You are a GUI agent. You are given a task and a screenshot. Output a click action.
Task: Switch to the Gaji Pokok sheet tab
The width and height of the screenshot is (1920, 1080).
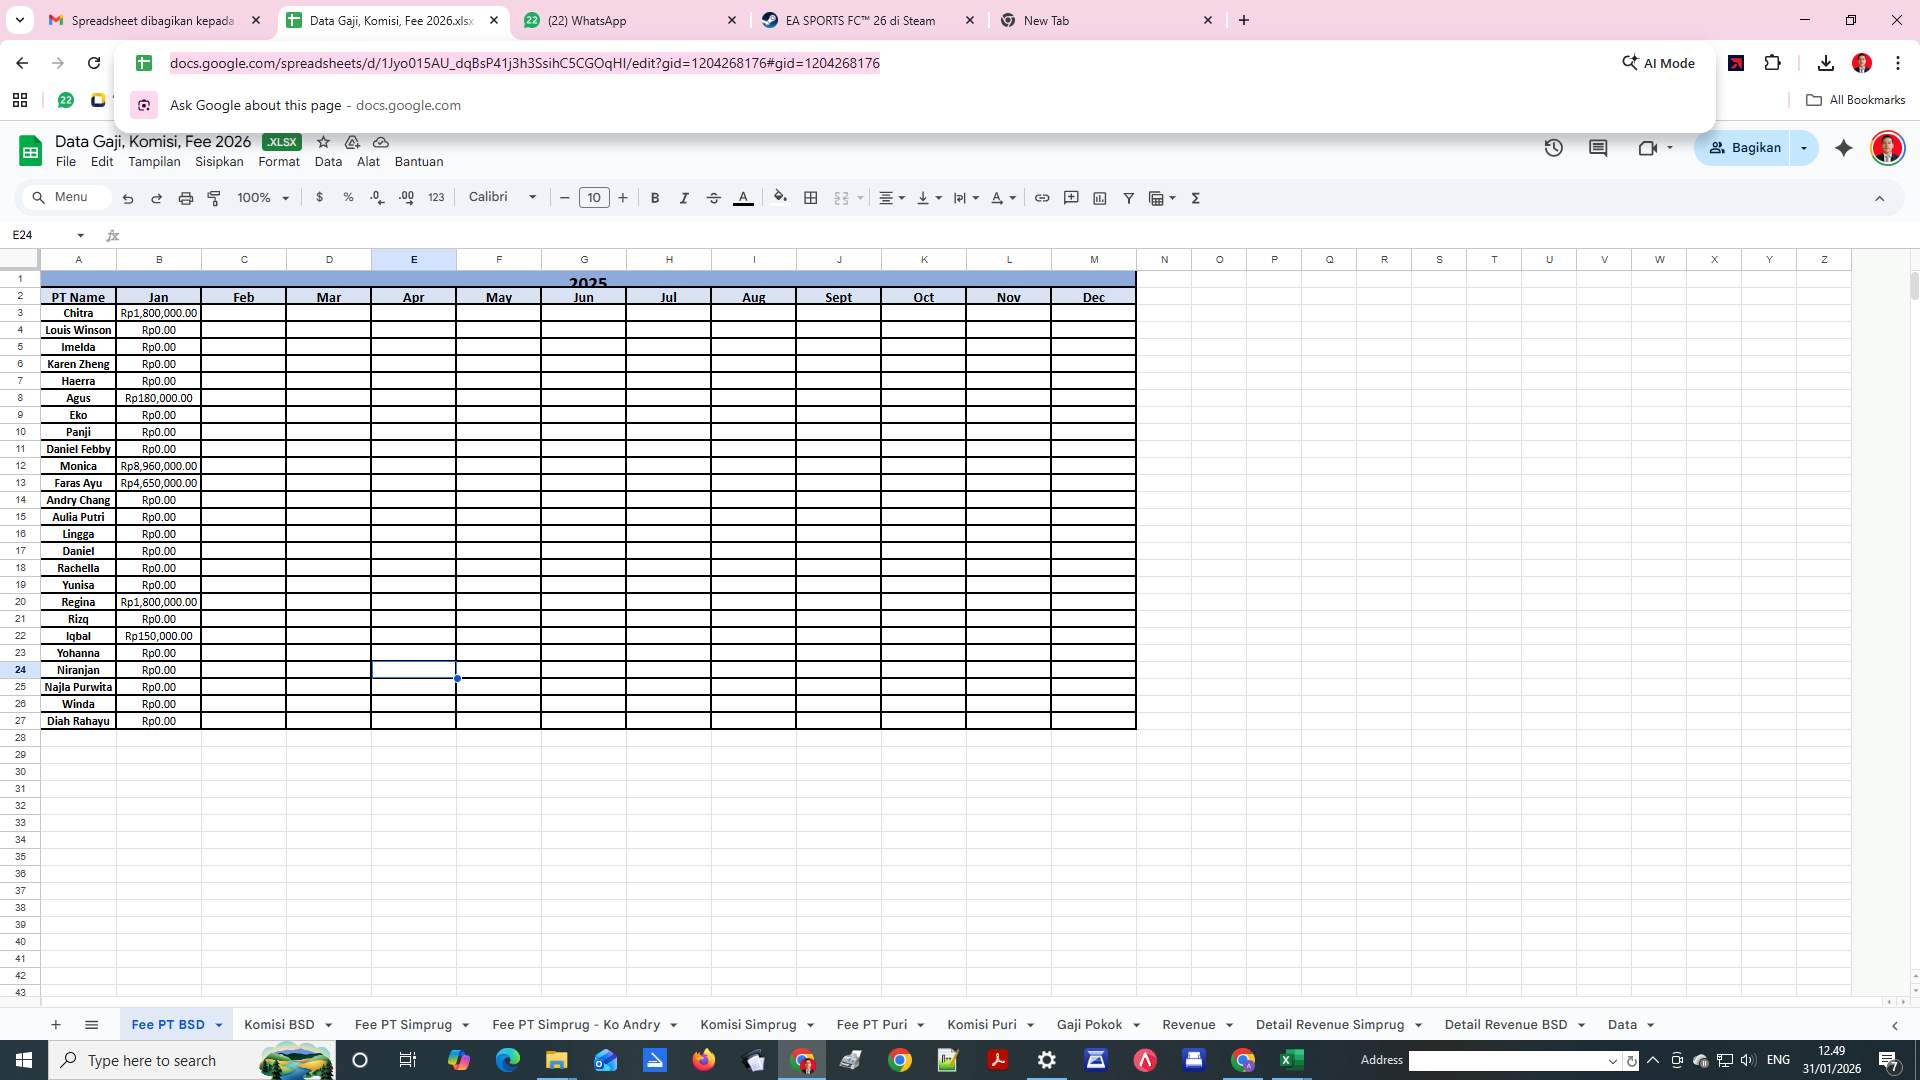pos(1089,1025)
